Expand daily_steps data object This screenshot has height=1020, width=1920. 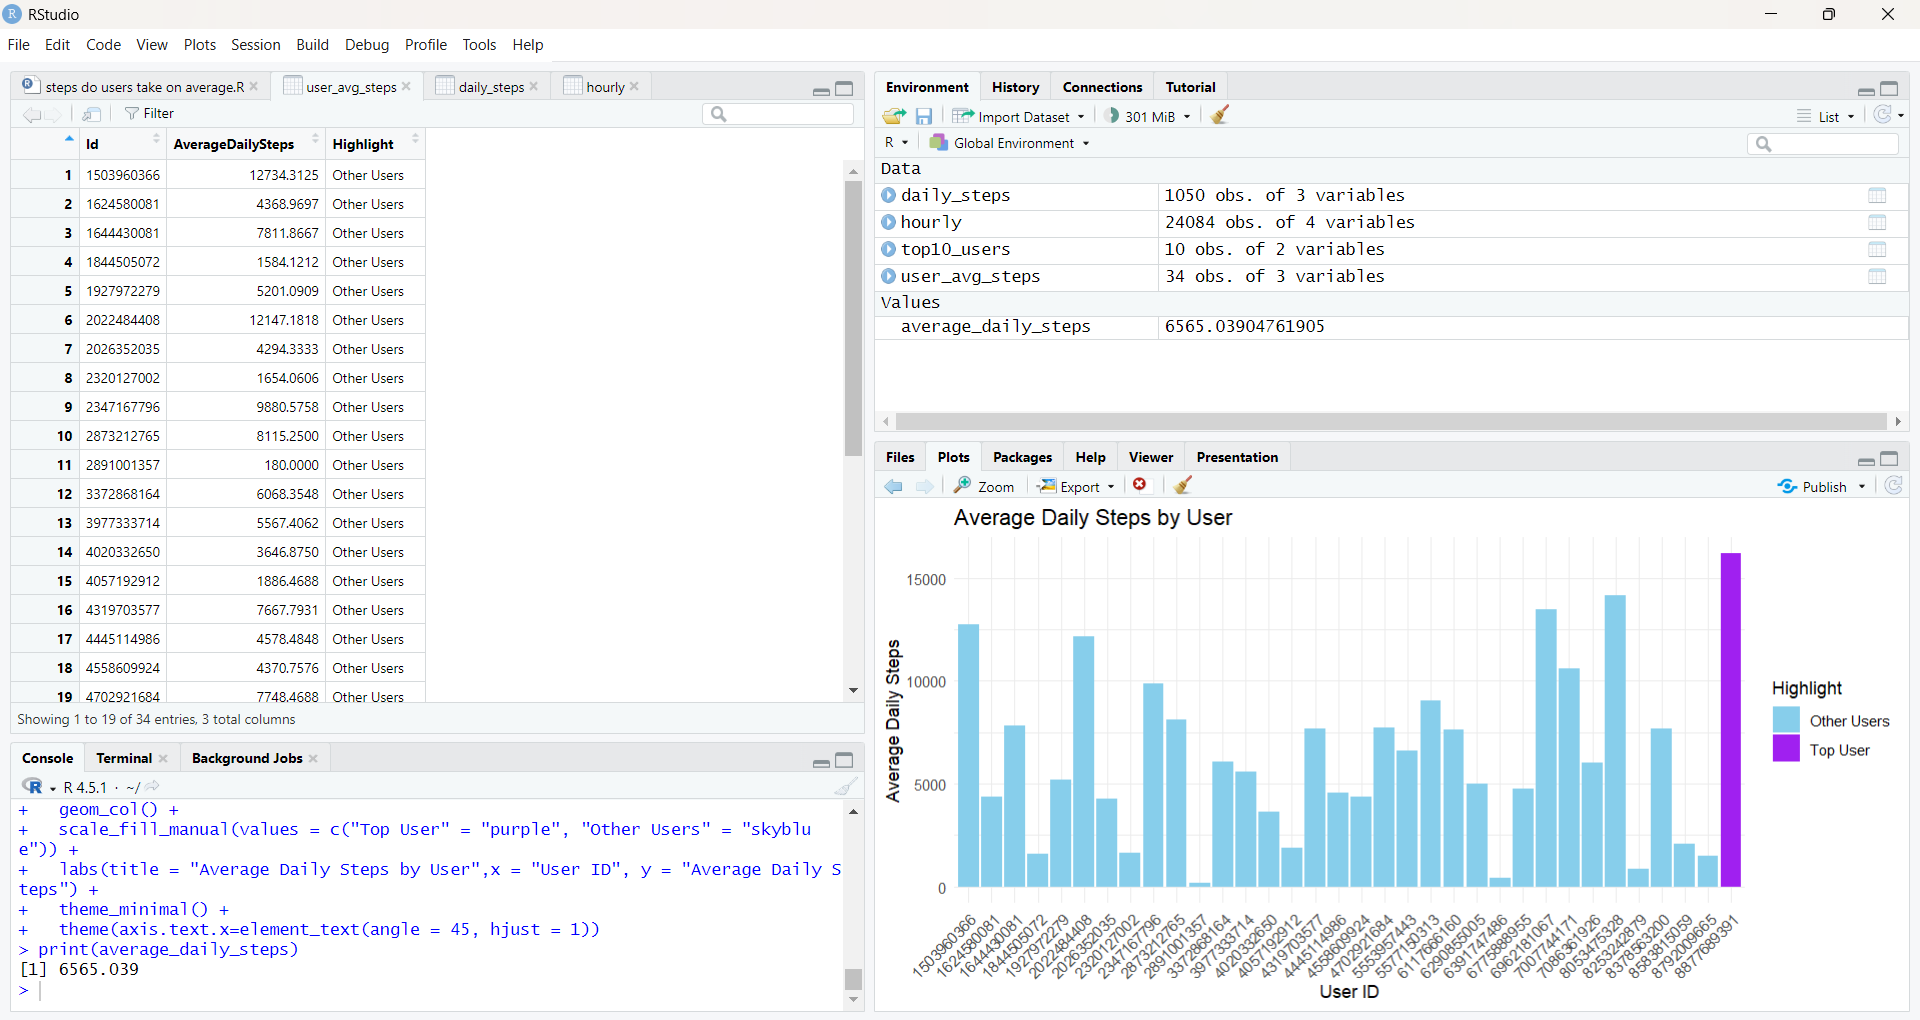click(x=888, y=196)
